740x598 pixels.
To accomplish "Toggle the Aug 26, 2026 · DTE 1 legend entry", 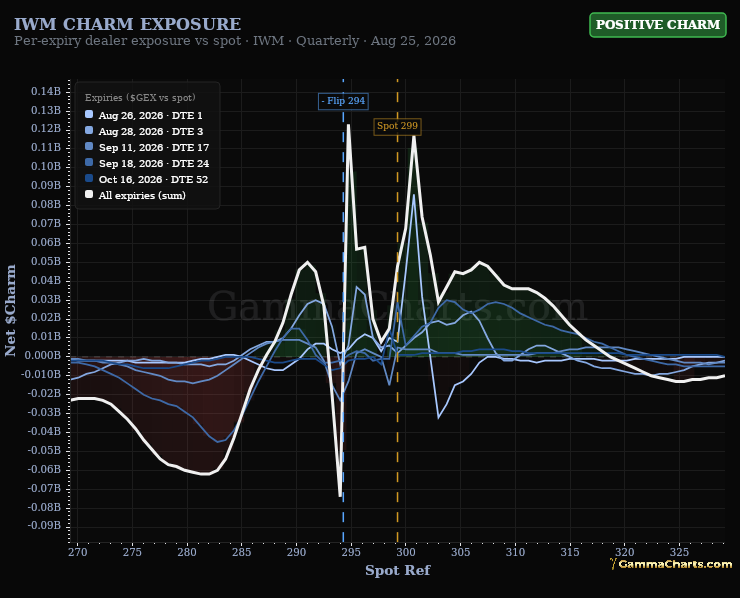I will coord(143,115).
